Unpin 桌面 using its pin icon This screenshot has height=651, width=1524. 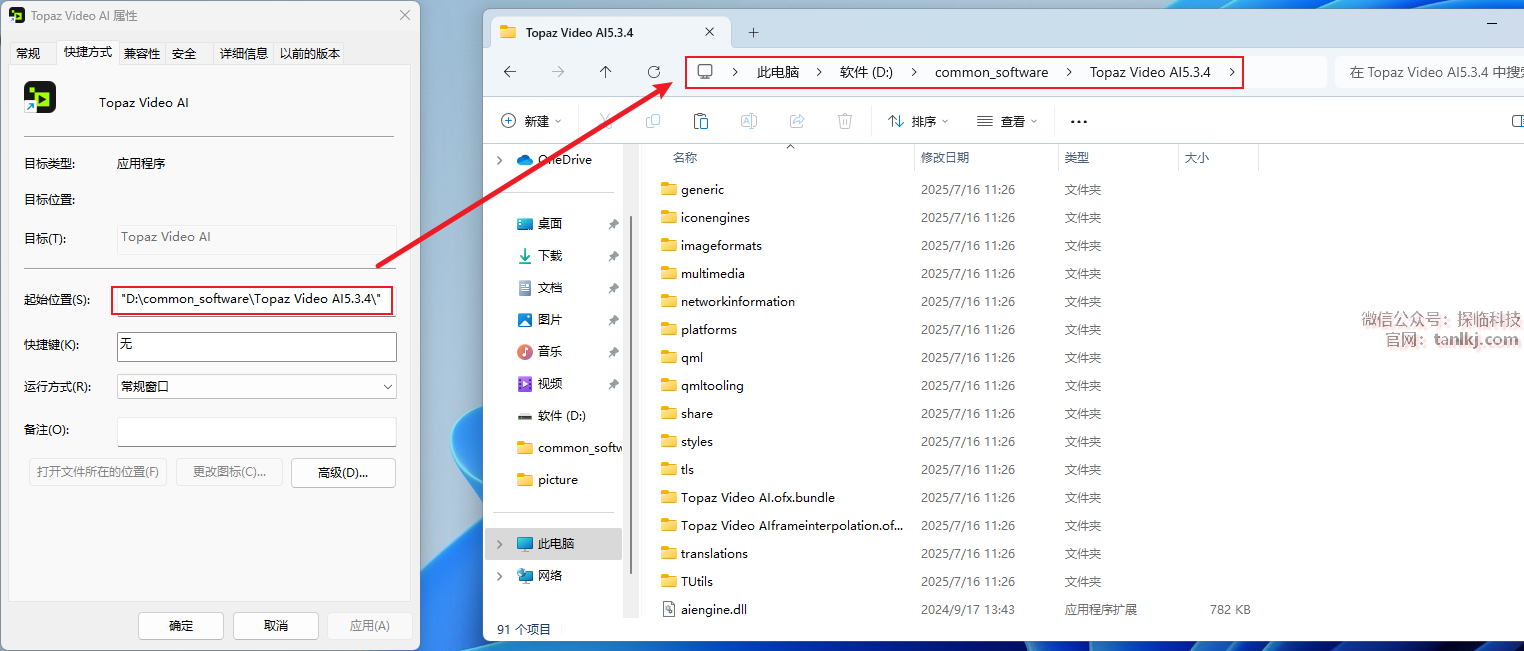click(x=613, y=224)
